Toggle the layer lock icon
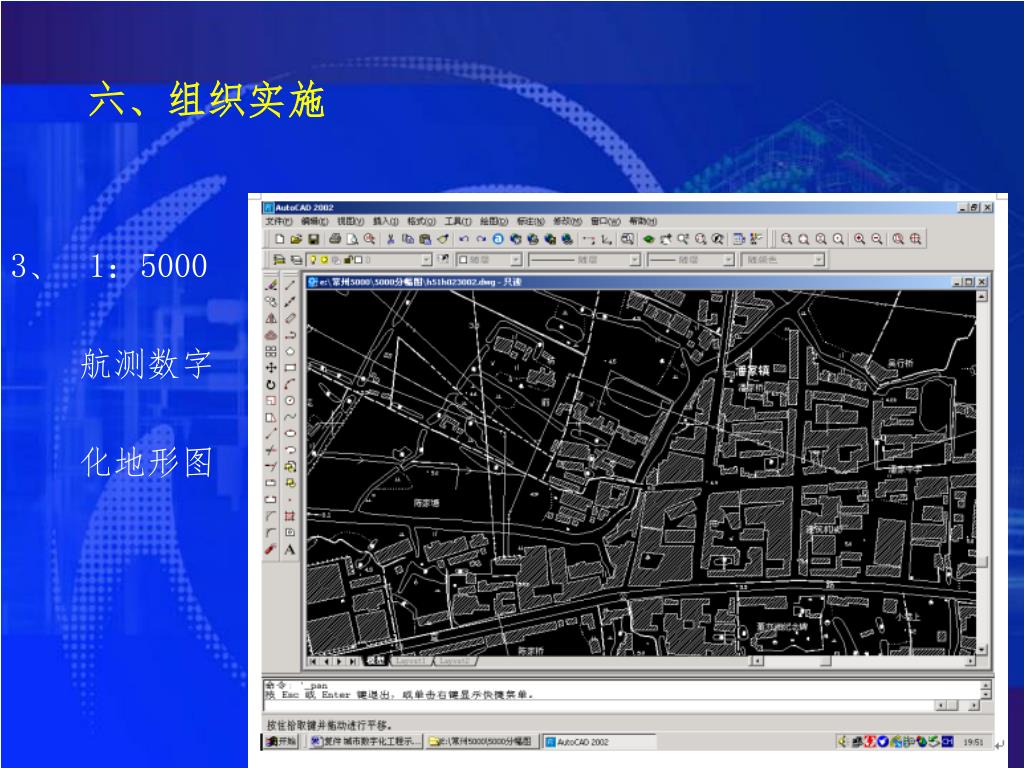The image size is (1024, 768). [x=348, y=260]
